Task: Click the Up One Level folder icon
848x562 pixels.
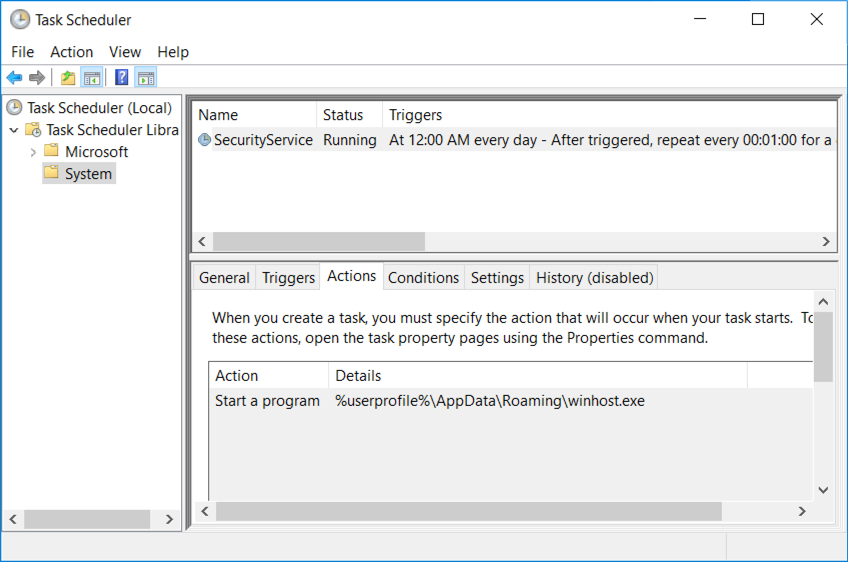Action: tap(68, 78)
